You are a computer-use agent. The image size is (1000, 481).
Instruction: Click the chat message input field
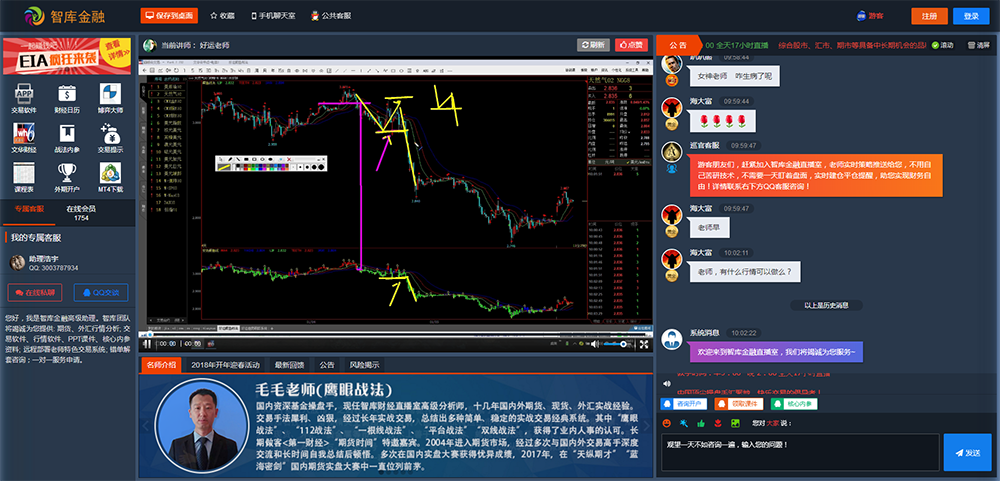(796, 452)
